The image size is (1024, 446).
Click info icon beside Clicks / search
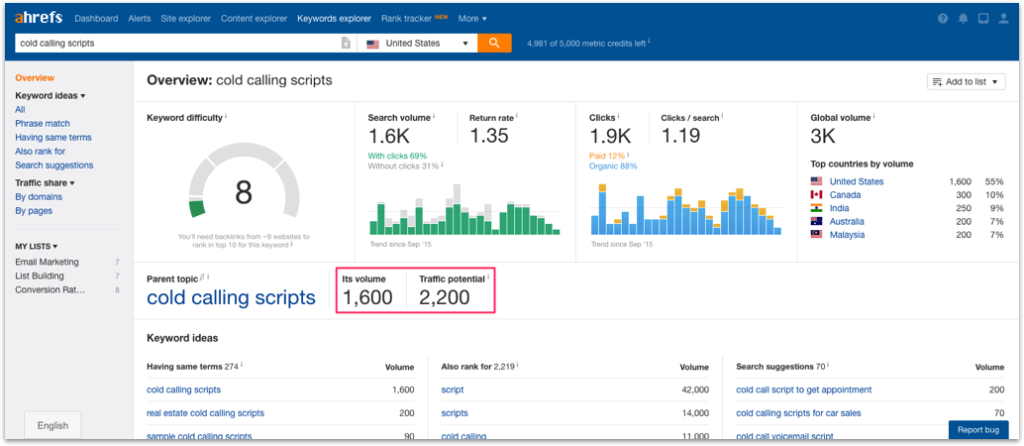click(x=722, y=116)
